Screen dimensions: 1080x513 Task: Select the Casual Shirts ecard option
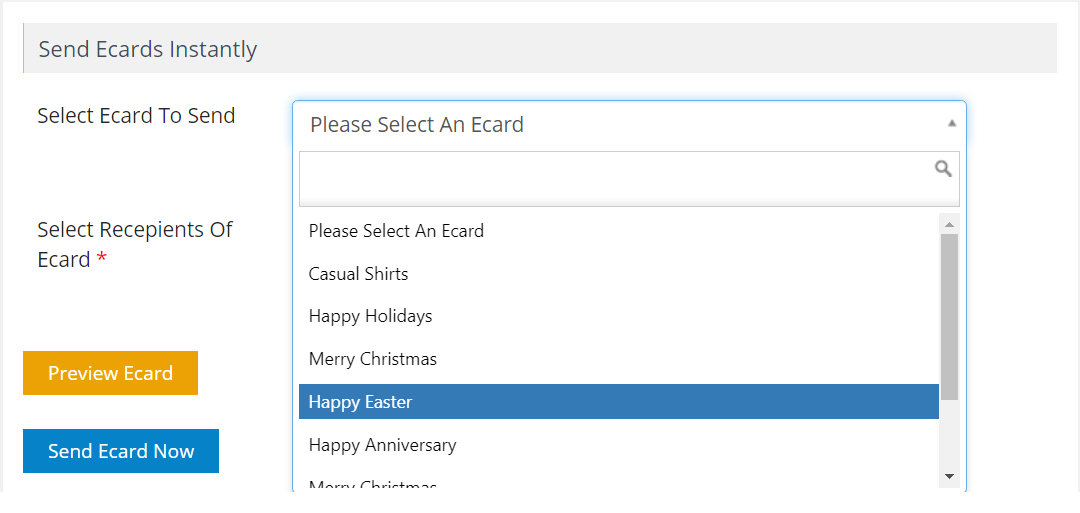point(619,273)
